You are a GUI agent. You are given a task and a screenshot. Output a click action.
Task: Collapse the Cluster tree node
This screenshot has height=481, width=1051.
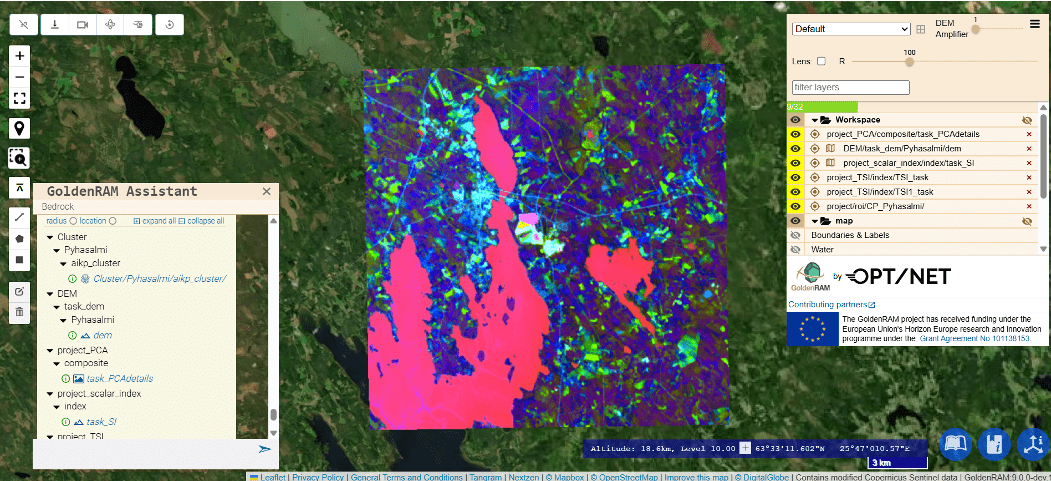(x=49, y=237)
